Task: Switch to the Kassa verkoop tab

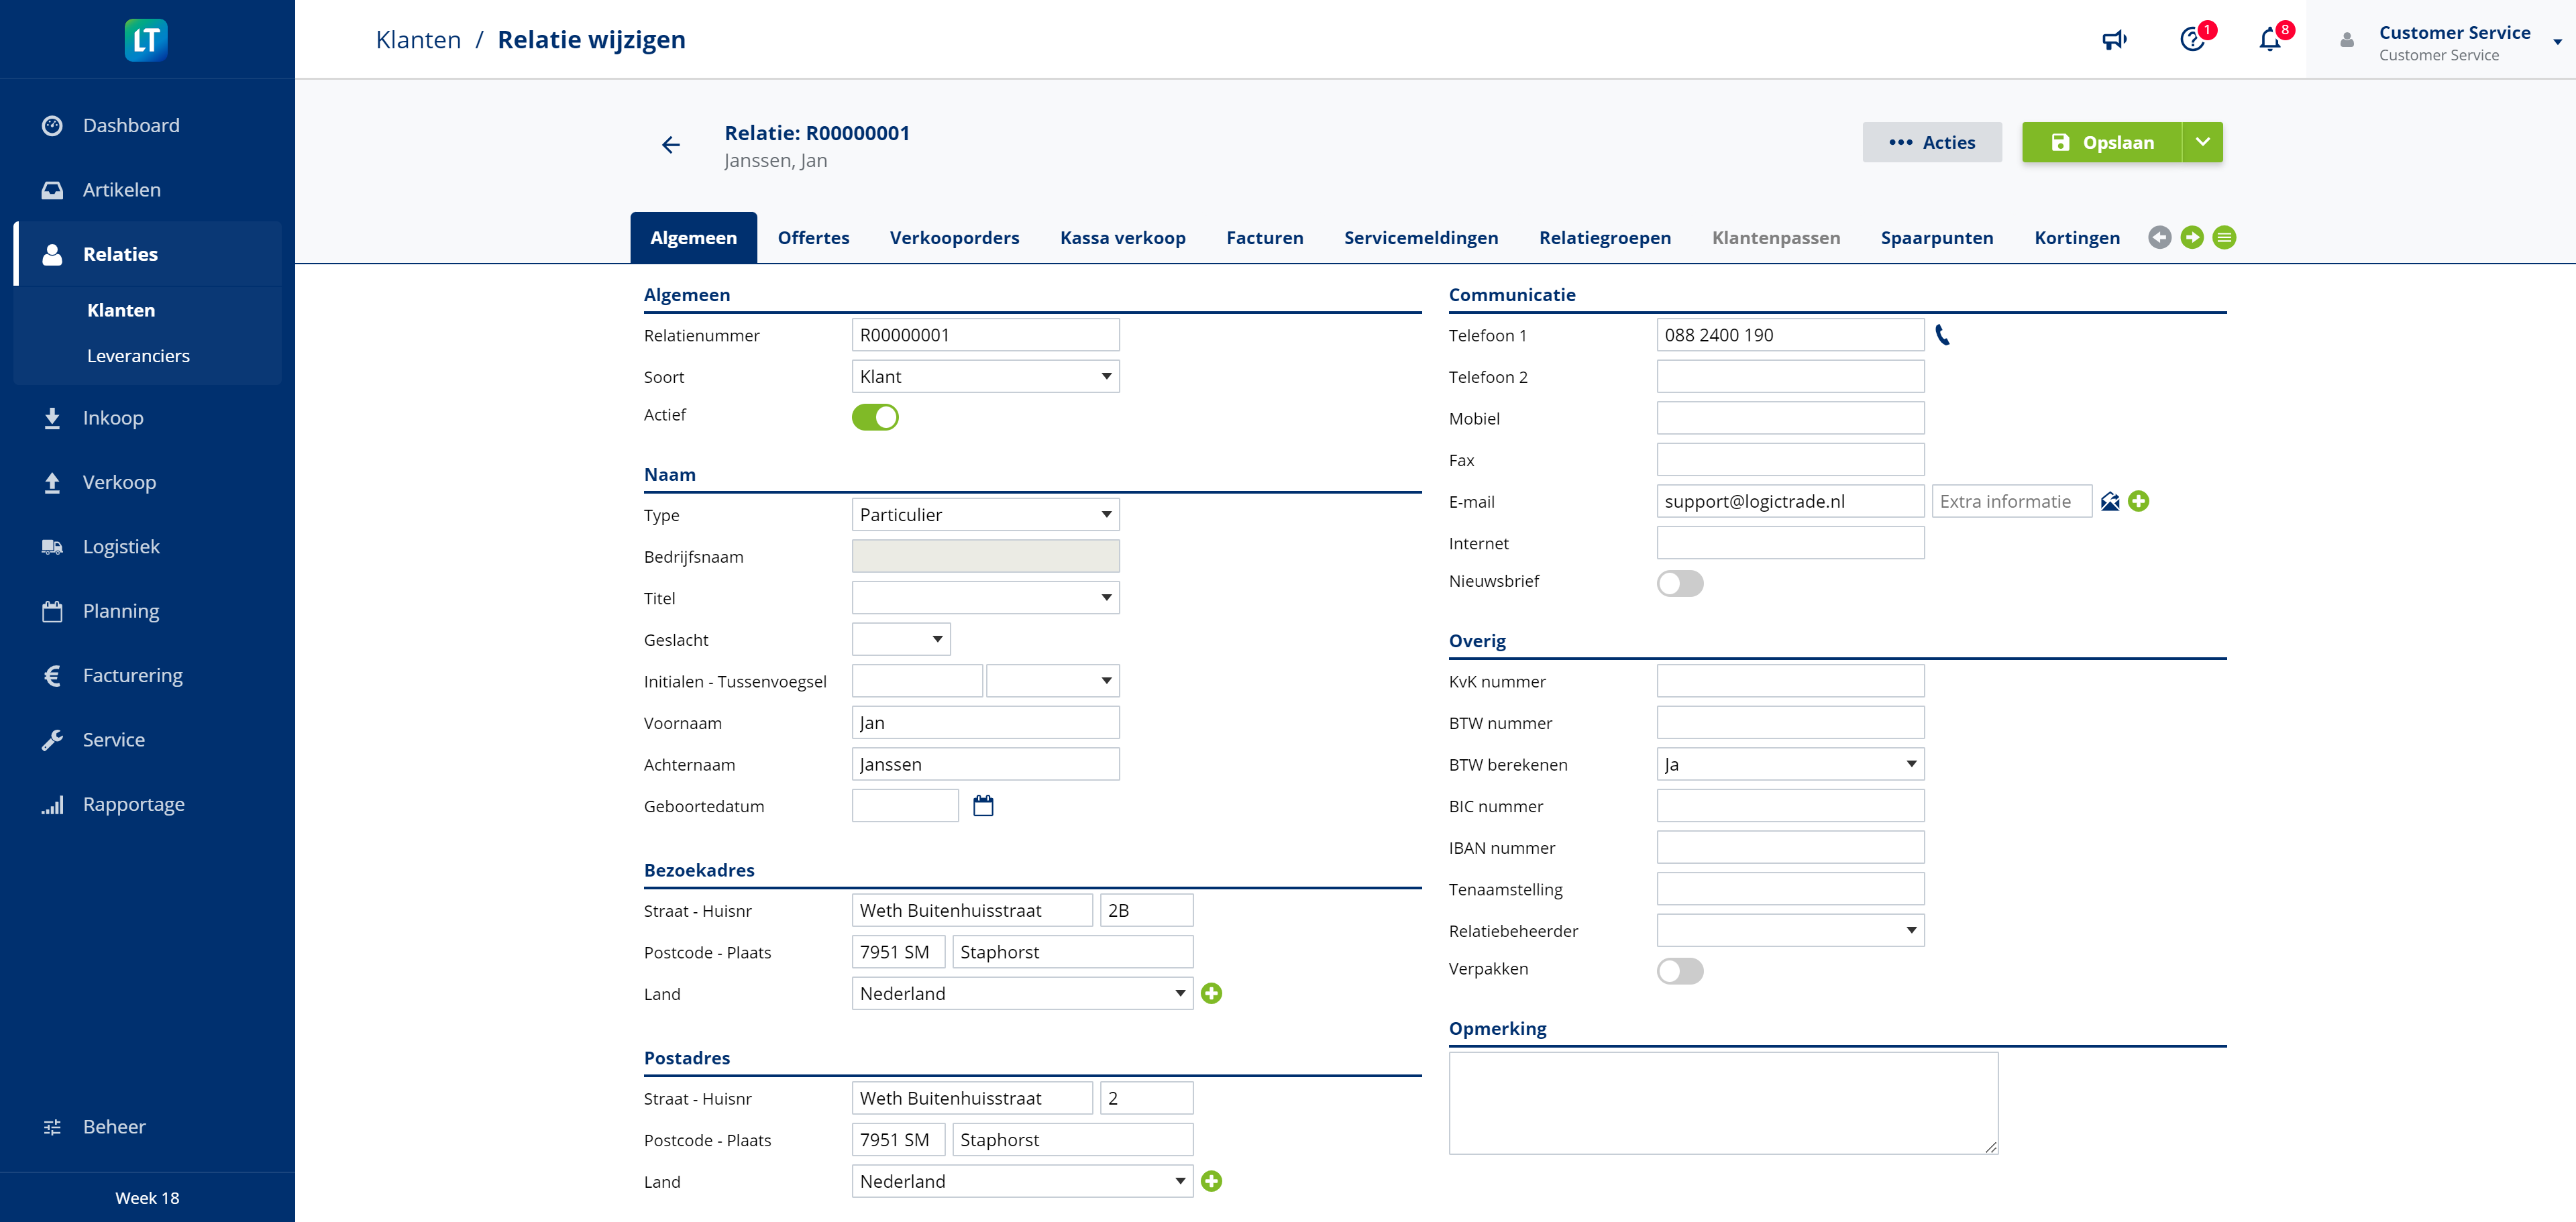Action: click(x=1122, y=238)
